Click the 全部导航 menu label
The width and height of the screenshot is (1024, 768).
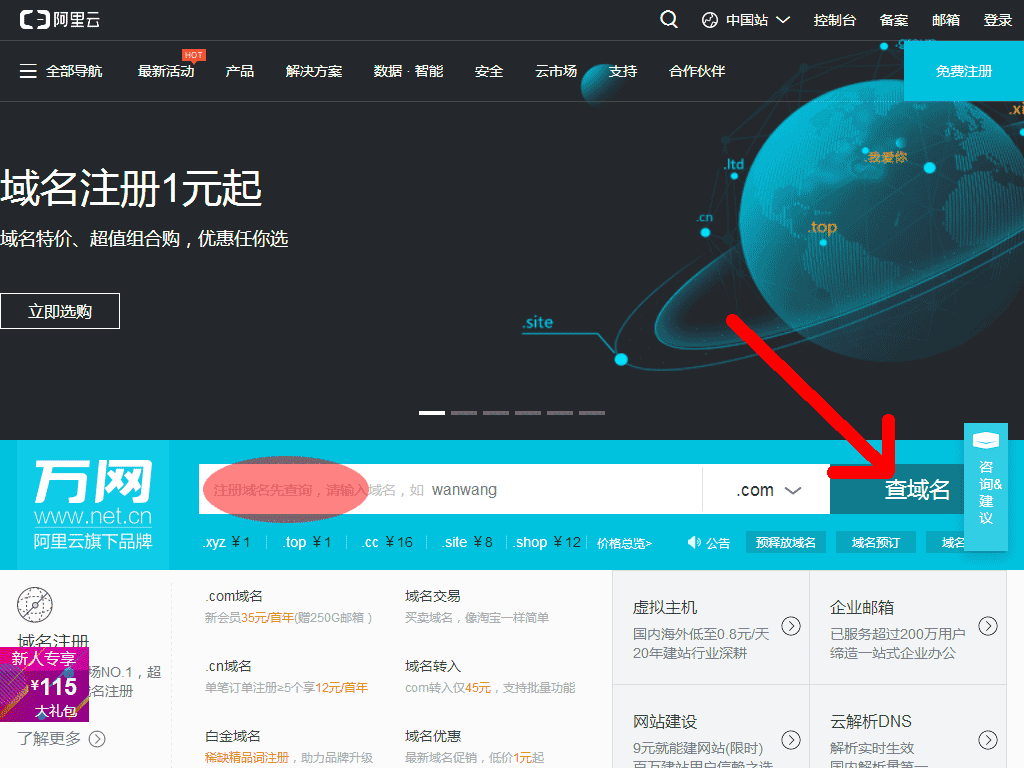pyautogui.click(x=74, y=71)
